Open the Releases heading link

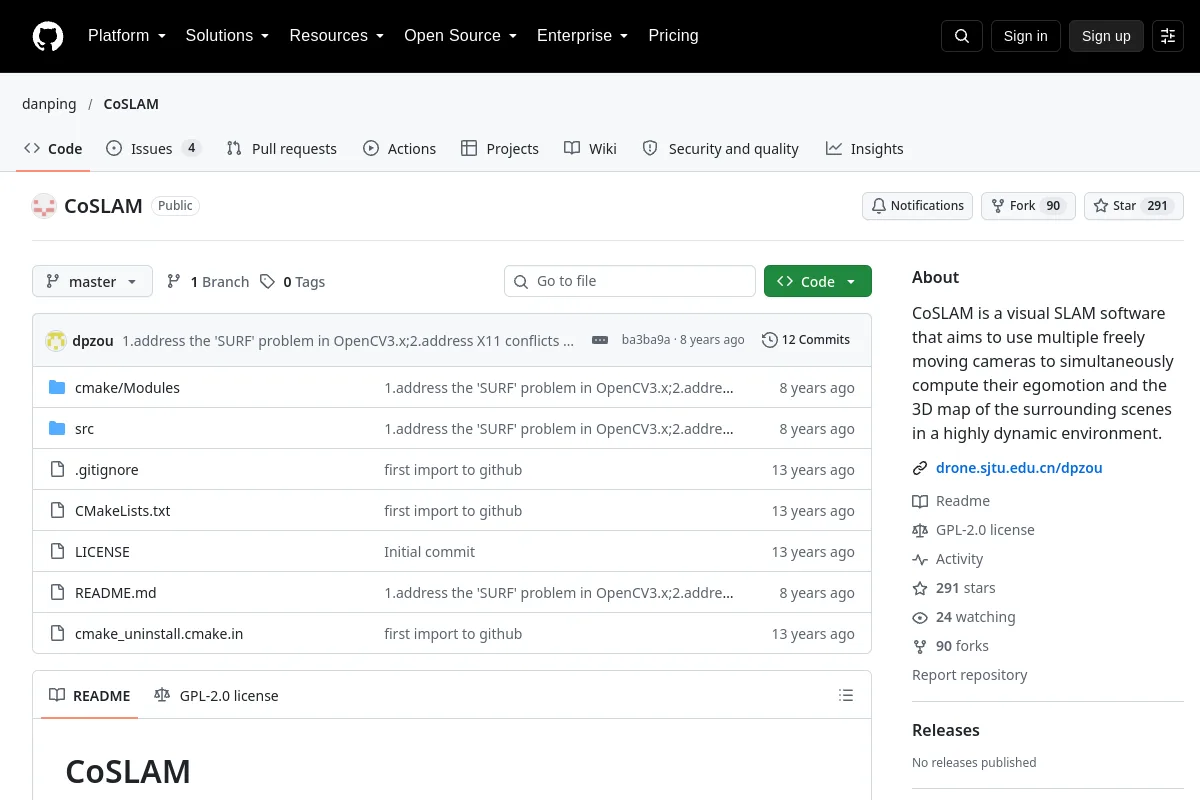(x=946, y=730)
